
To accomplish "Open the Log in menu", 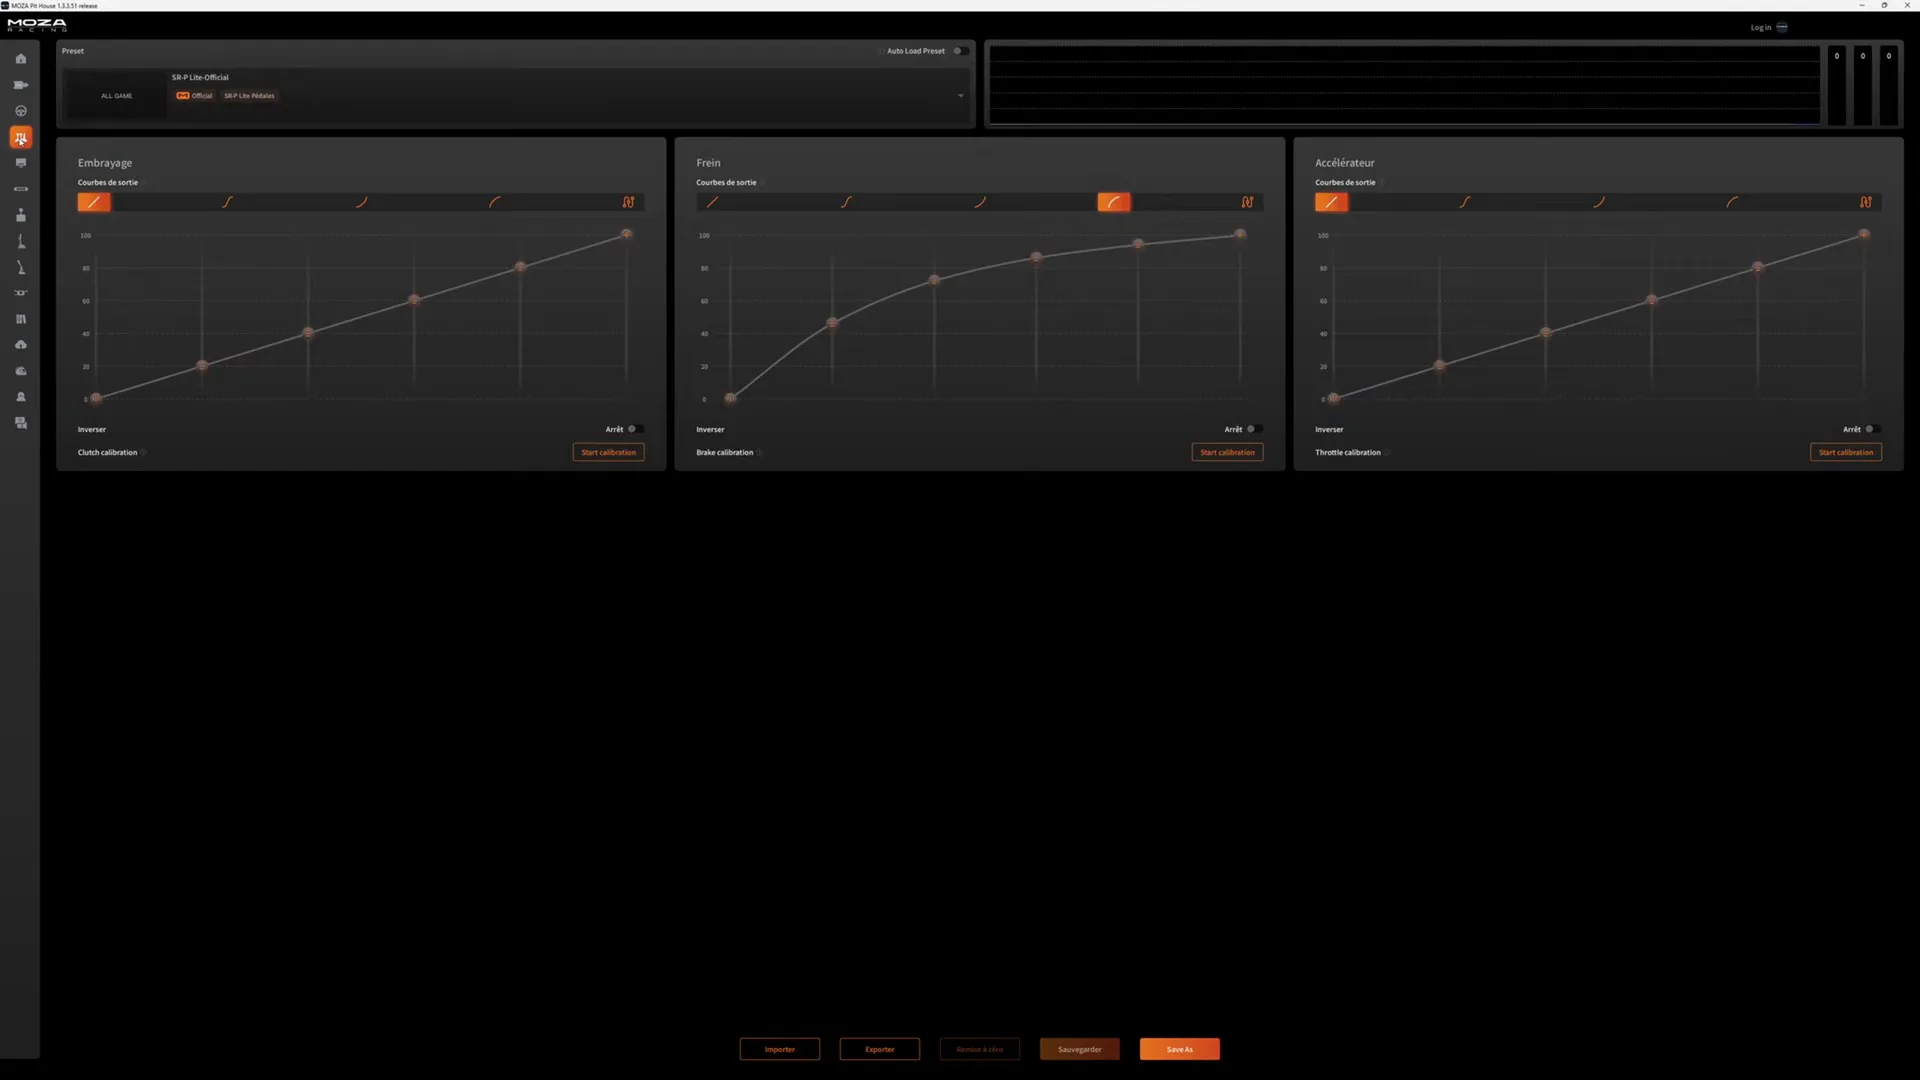I will click(1769, 27).
